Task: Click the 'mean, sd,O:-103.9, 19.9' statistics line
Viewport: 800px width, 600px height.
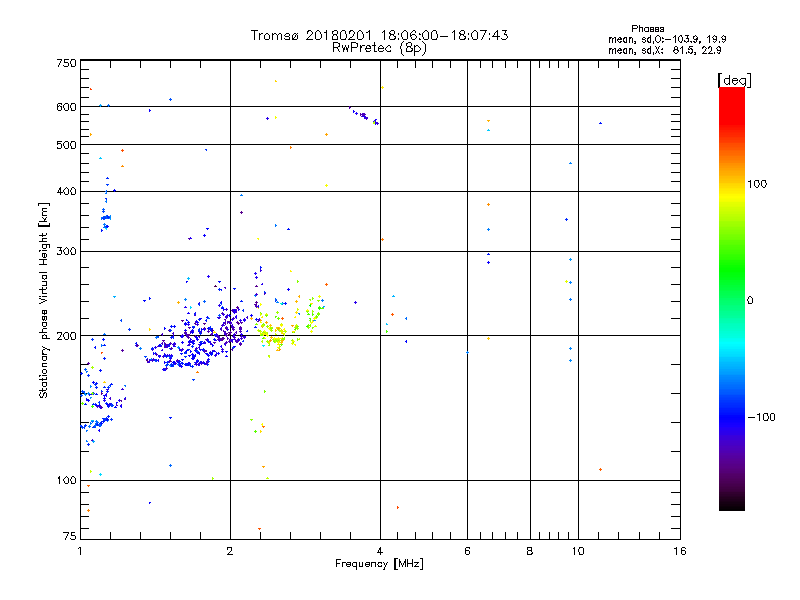Action: point(667,39)
